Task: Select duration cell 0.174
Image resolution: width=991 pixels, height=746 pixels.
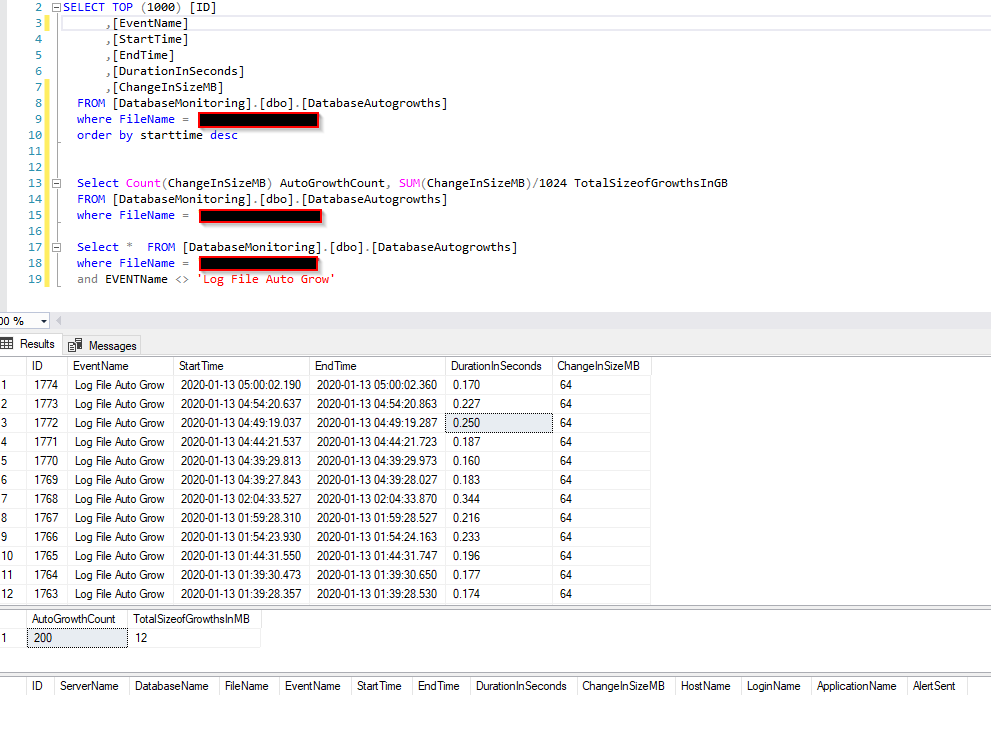Action: (x=499, y=594)
